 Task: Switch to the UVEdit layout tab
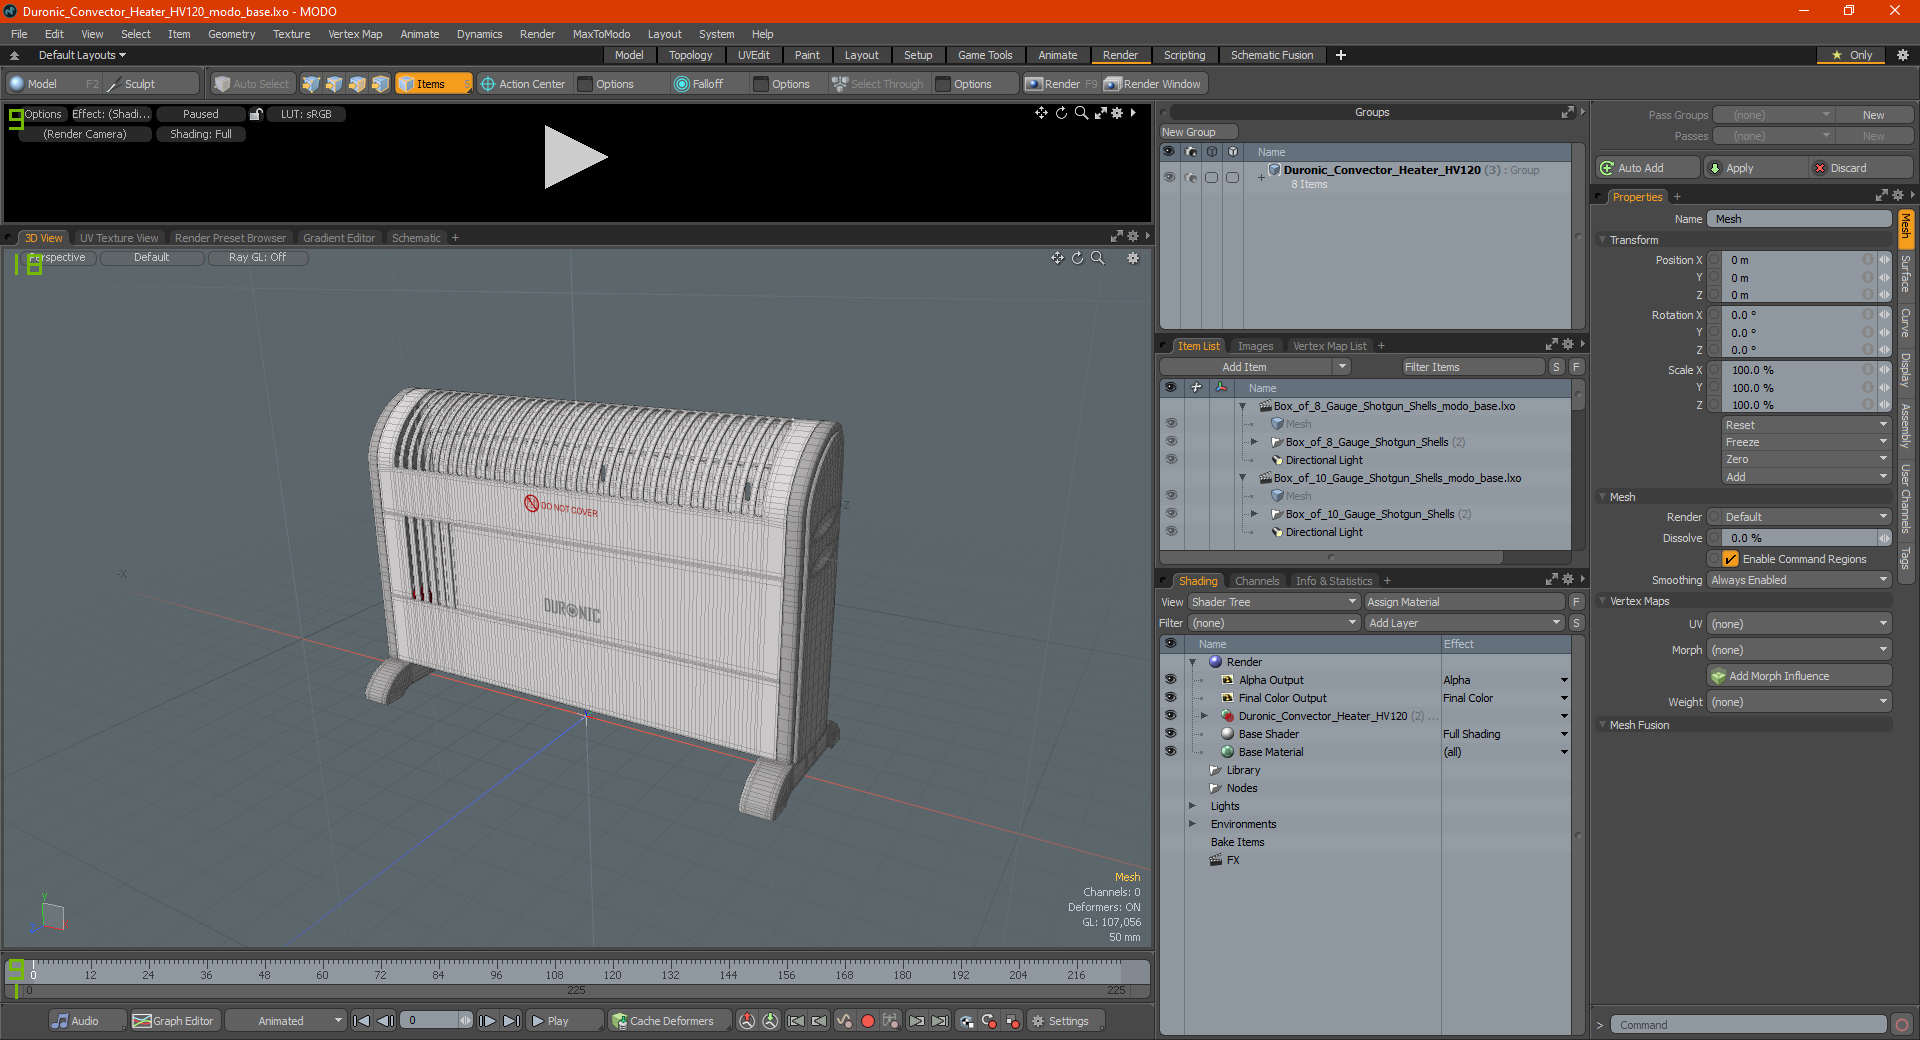753,55
